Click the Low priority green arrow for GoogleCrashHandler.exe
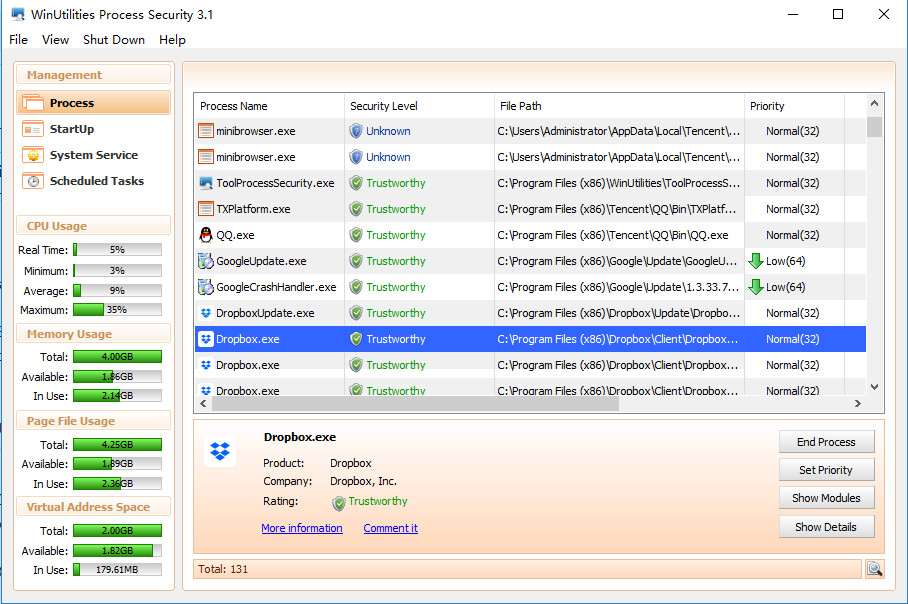Viewport: 908px width, 604px height. [755, 287]
